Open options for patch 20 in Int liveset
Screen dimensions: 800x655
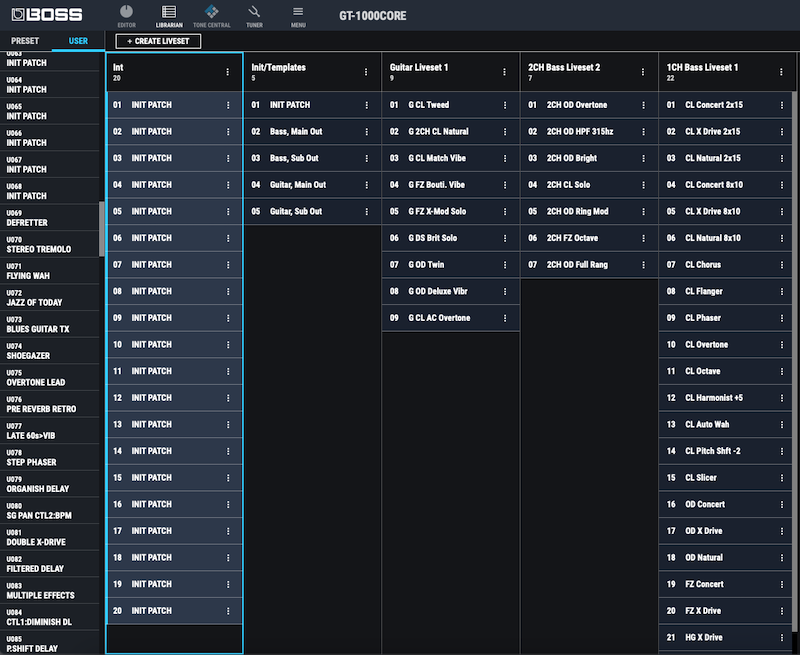point(228,611)
